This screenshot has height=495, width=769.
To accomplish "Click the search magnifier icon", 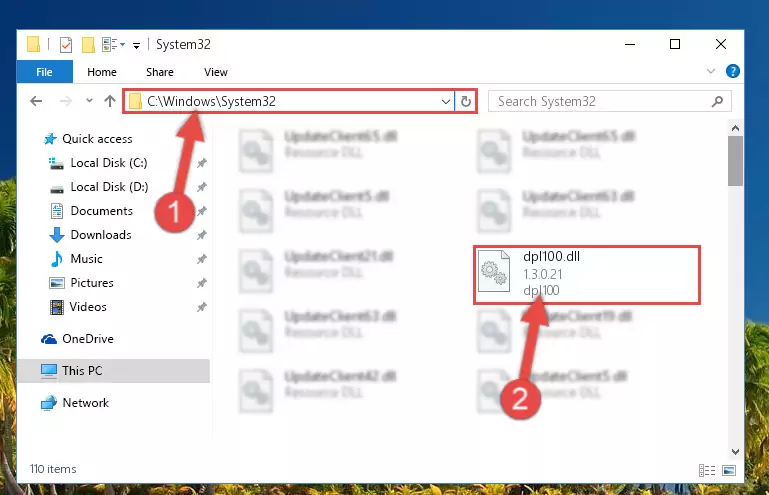I will [717, 102].
